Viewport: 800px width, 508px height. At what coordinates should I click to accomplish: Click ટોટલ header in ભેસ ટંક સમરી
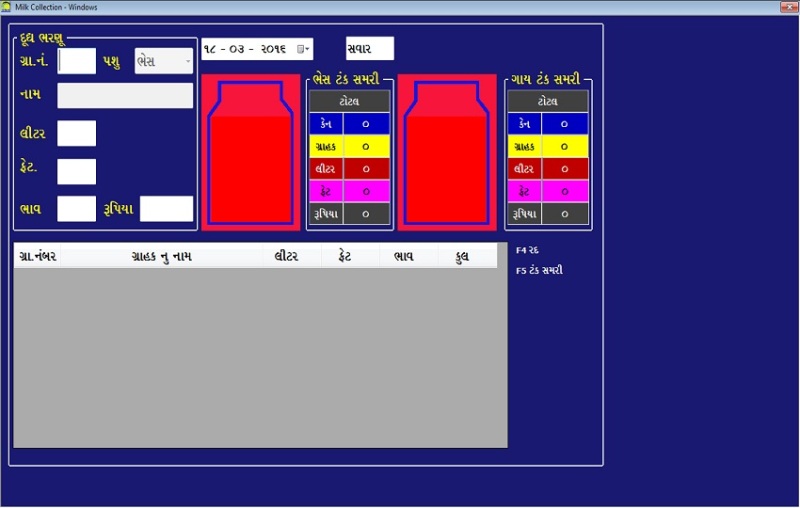click(349, 101)
